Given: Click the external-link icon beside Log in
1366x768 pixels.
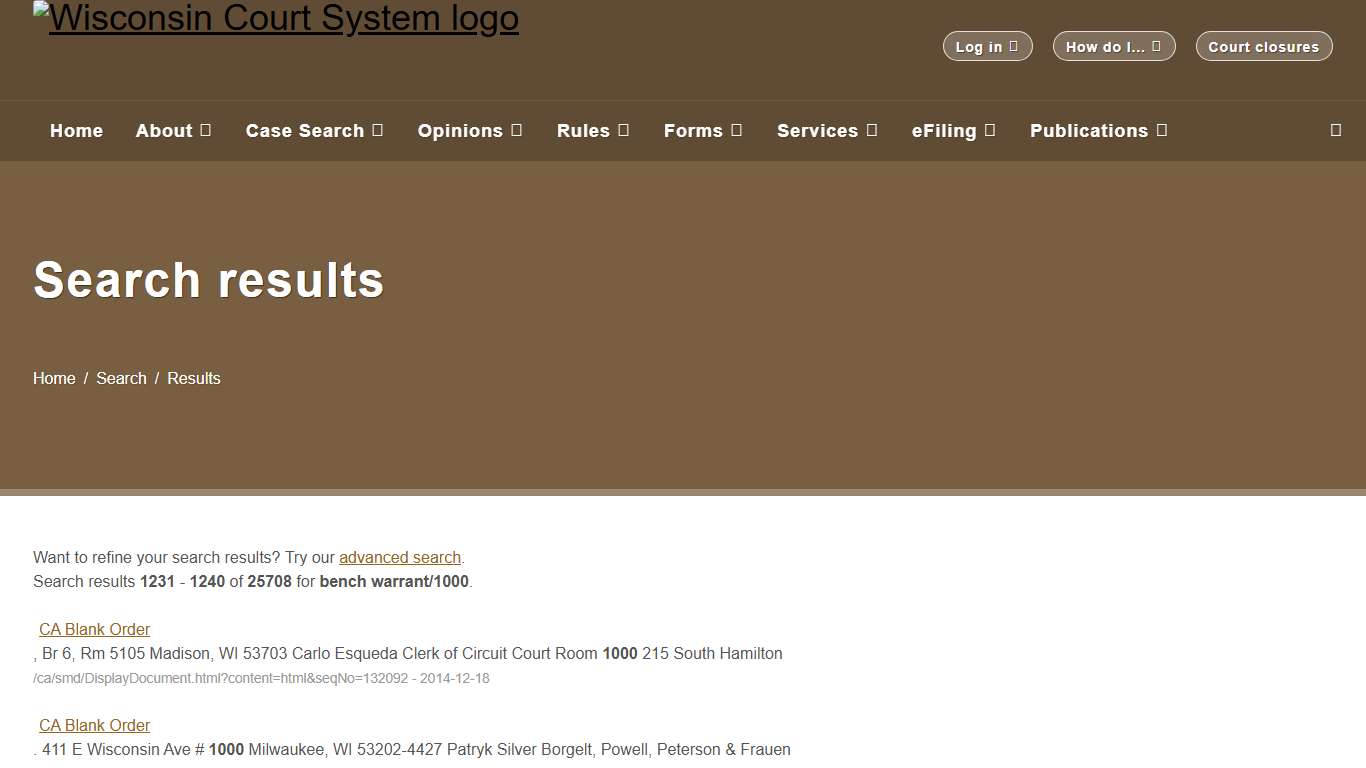Looking at the screenshot, I should click(1015, 45).
